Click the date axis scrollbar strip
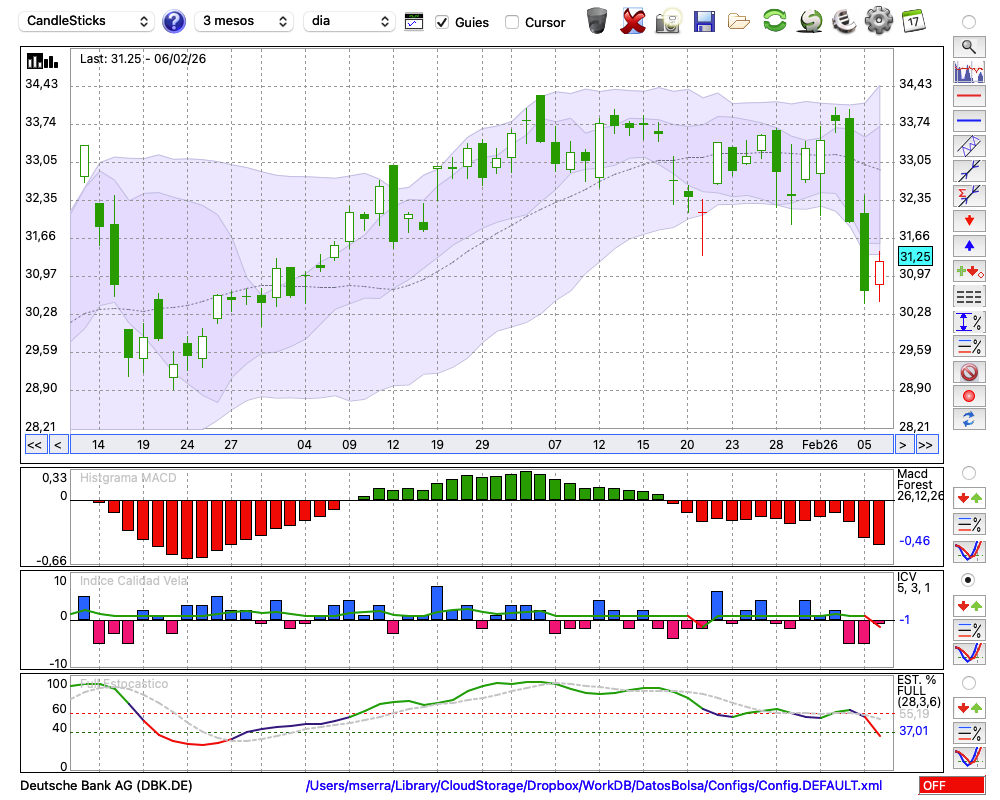 pos(482,445)
